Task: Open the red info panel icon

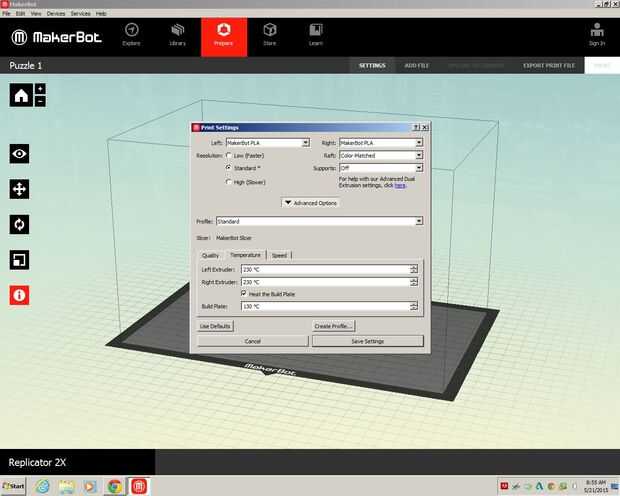Action: click(x=19, y=295)
